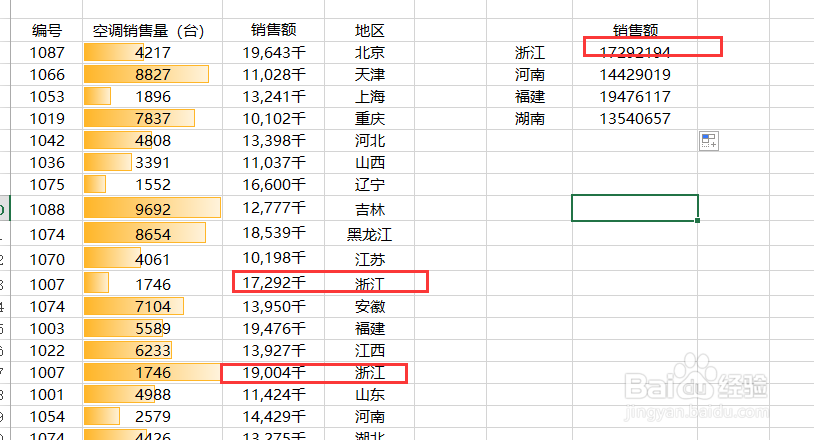Screen dimensions: 814x440
Task: Select the region cell 黑龙江
Action: 370,235
